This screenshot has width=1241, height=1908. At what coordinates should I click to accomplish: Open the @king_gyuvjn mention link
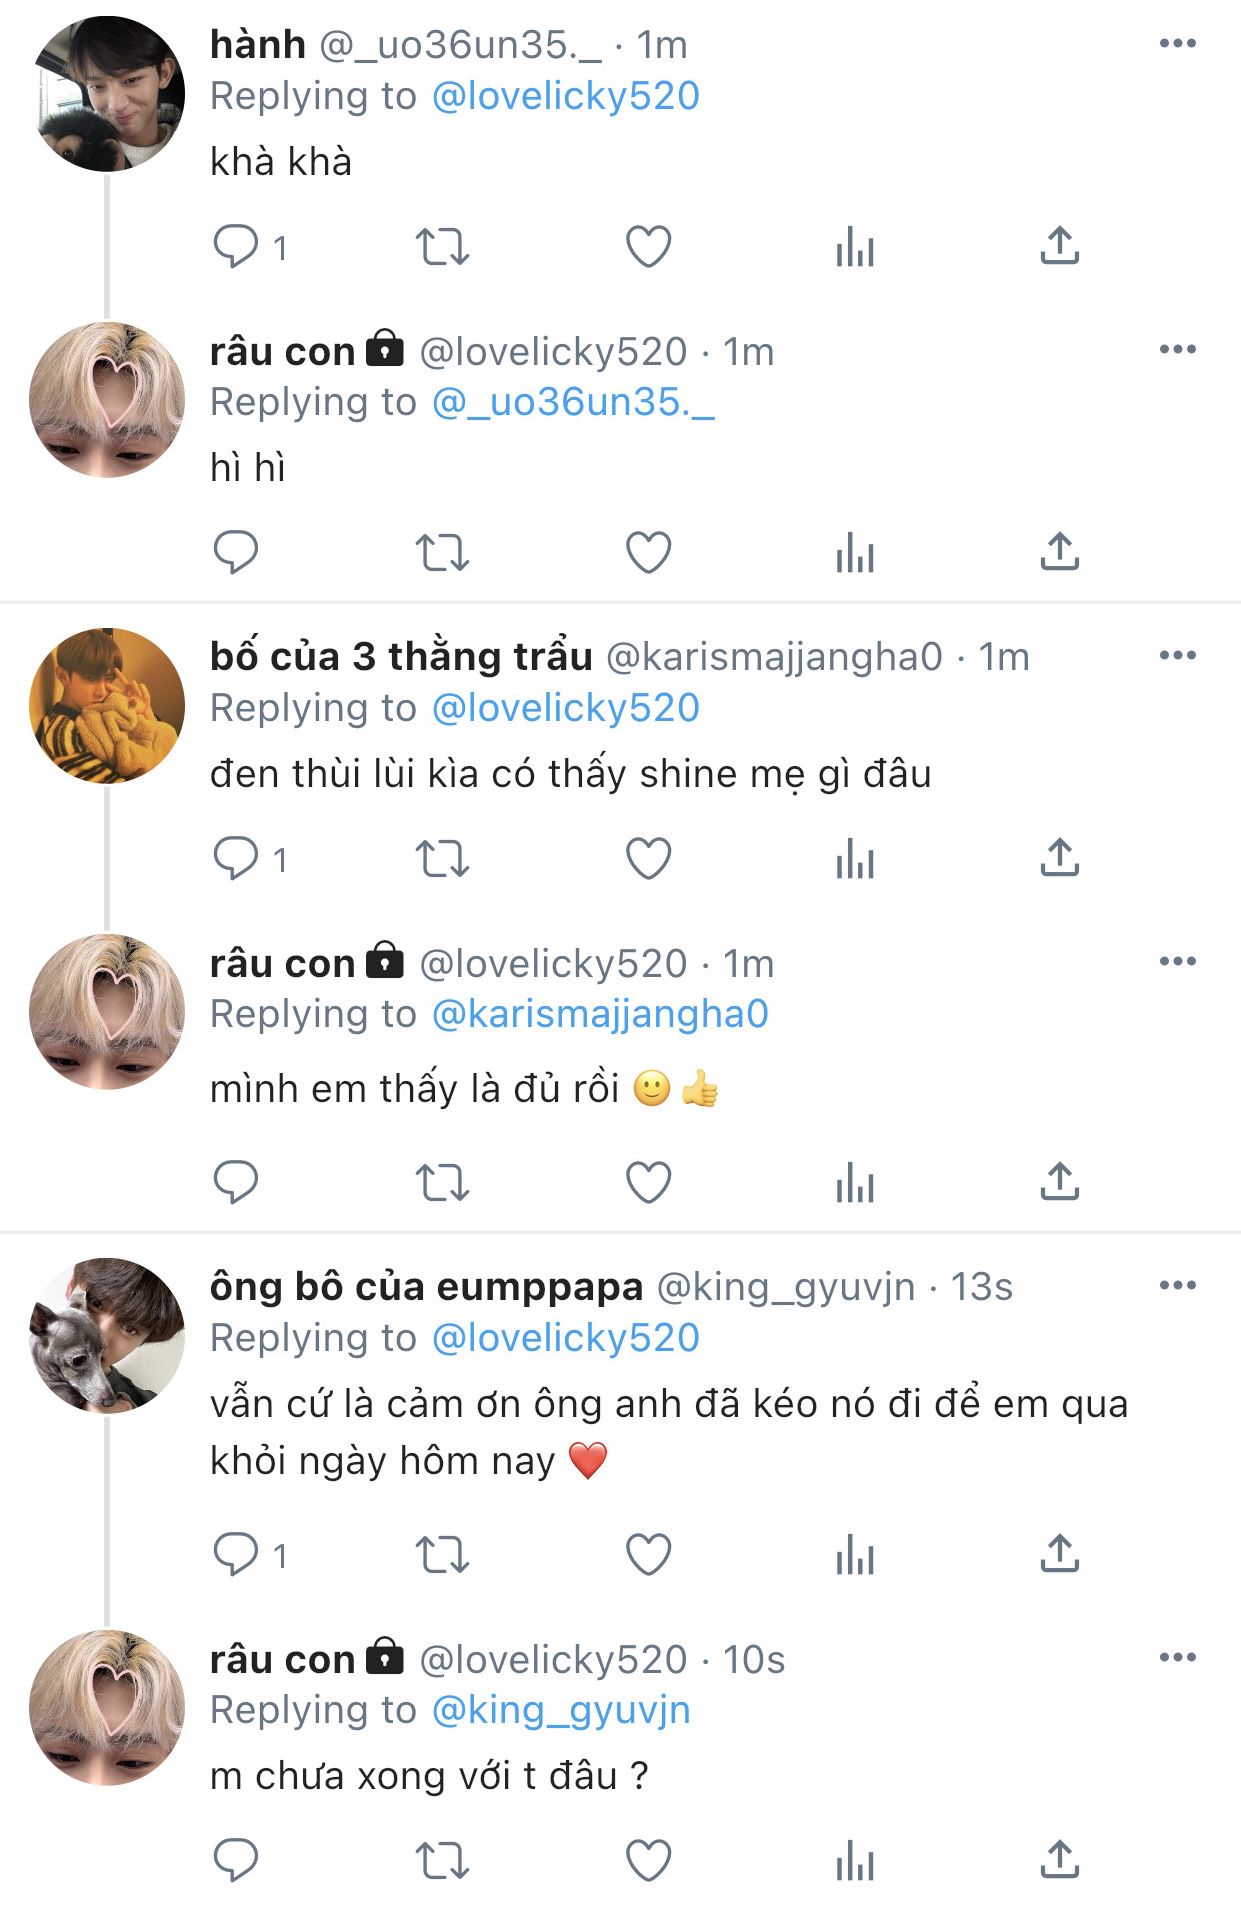coord(561,1710)
